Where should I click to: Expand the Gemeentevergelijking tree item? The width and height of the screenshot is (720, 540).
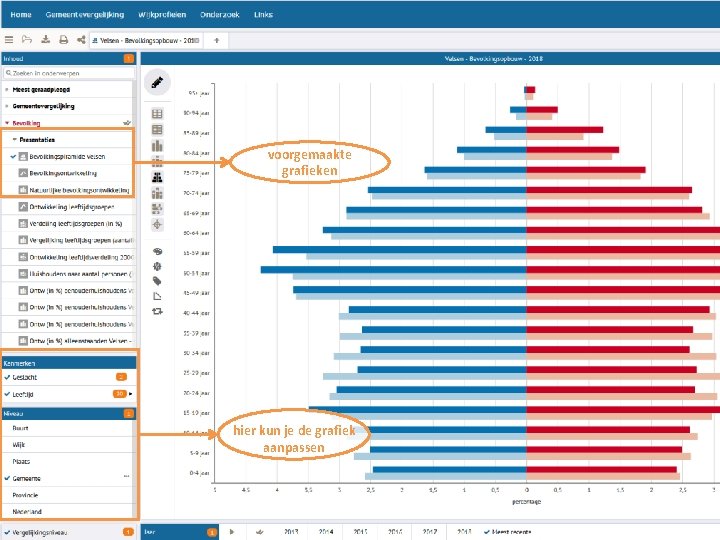[x=6, y=106]
